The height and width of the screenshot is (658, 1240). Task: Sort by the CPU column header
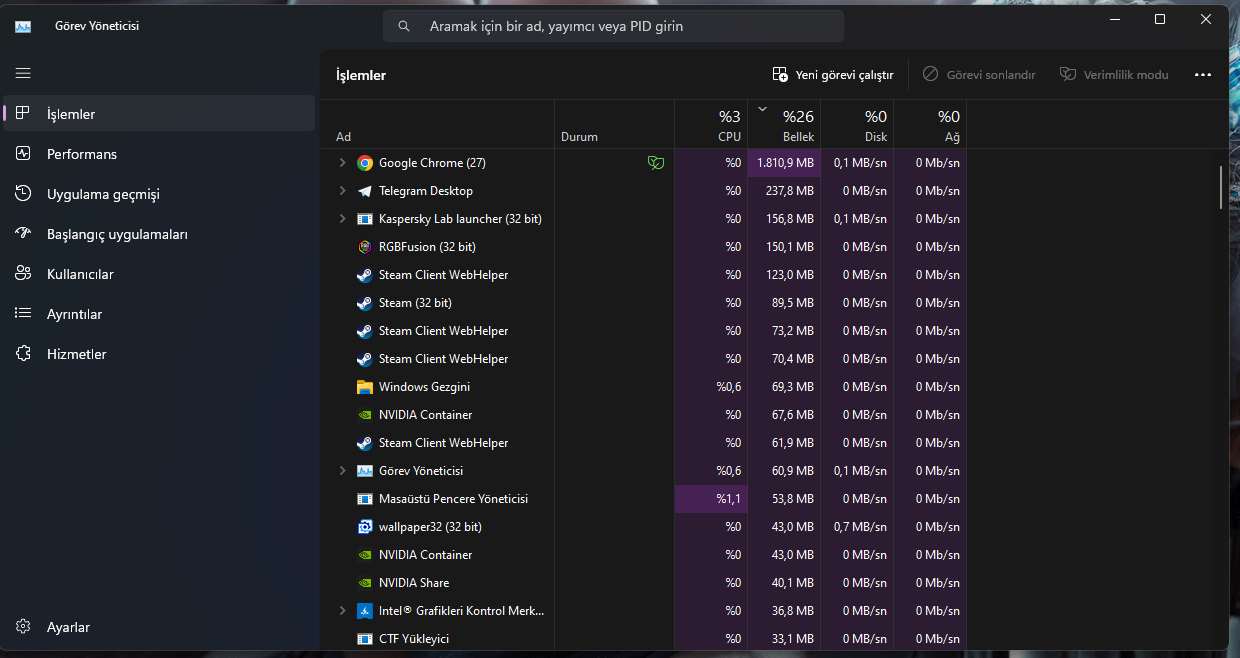tap(710, 124)
